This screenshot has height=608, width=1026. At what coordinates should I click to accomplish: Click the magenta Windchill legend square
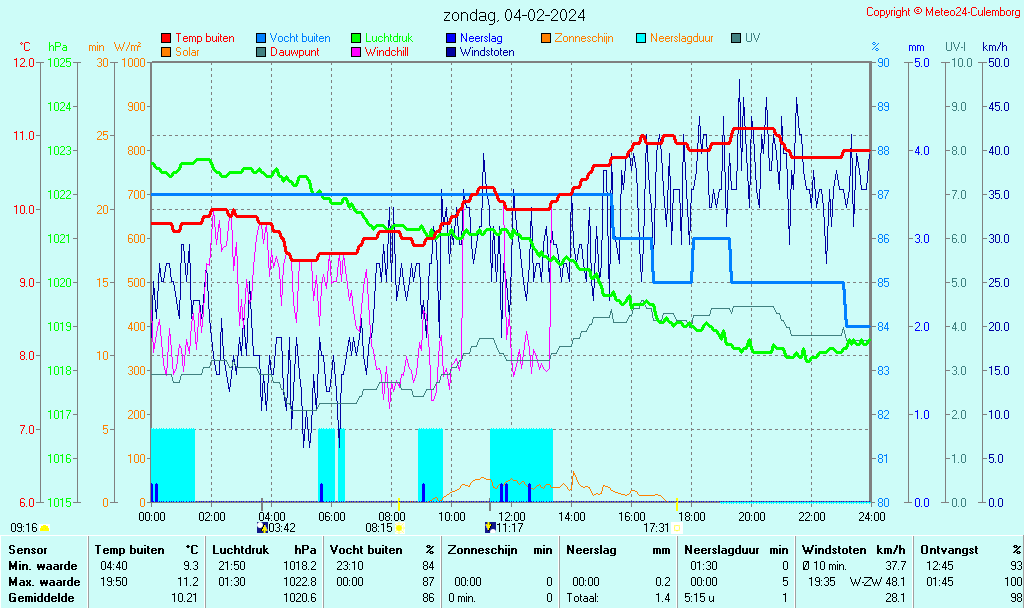(x=356, y=52)
